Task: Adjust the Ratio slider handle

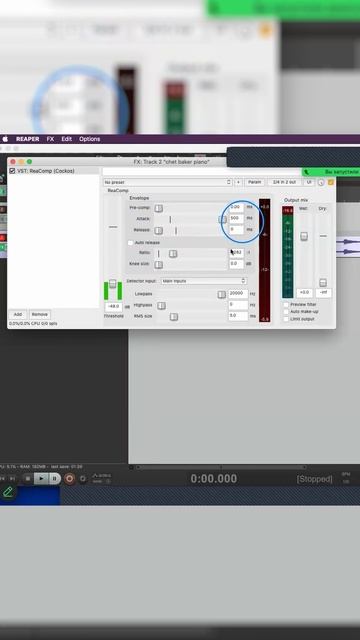Action: click(x=173, y=254)
